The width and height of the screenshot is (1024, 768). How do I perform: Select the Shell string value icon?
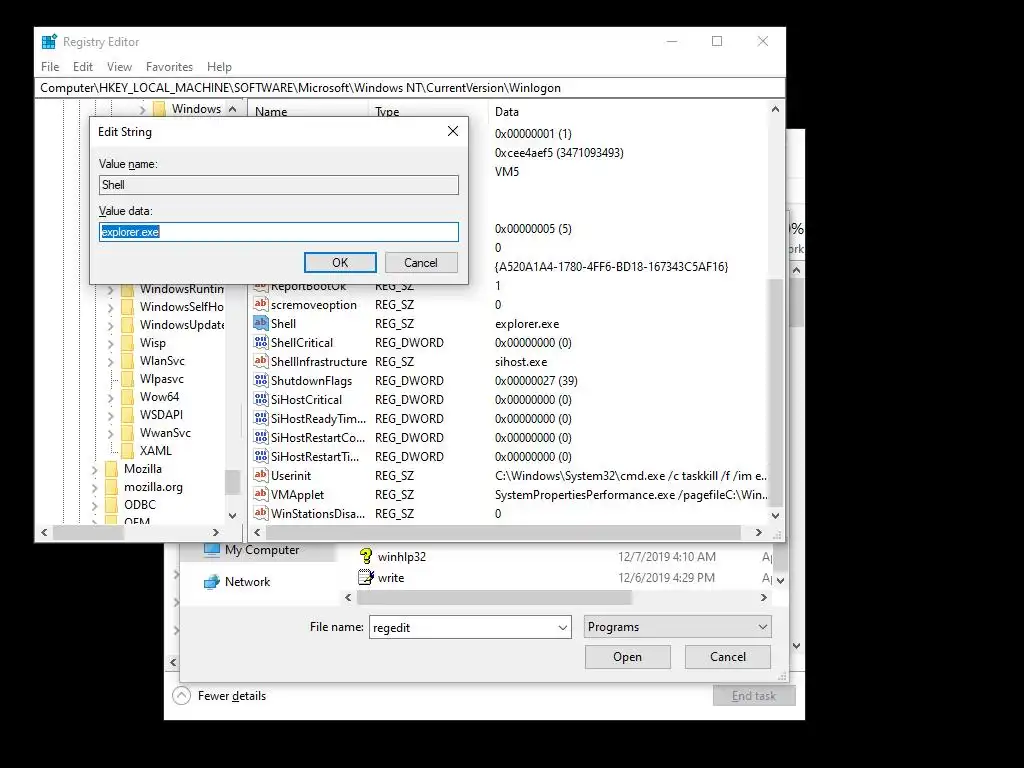click(261, 323)
